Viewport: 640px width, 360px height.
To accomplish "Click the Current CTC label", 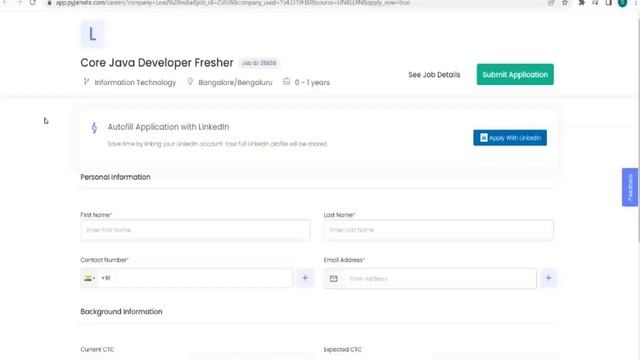I will [97, 349].
